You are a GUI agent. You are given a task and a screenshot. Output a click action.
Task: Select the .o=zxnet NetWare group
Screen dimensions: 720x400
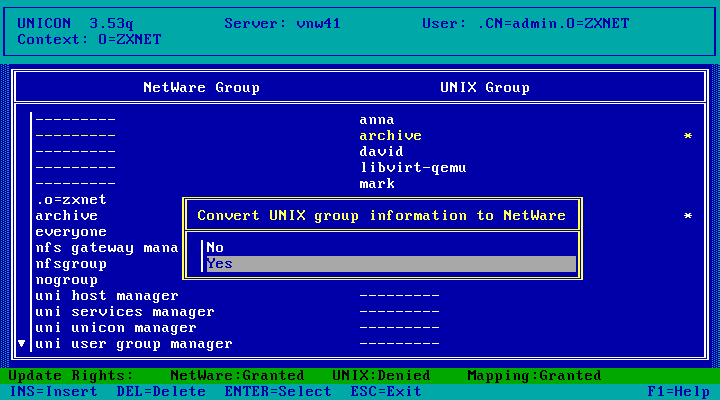[x=71, y=200]
